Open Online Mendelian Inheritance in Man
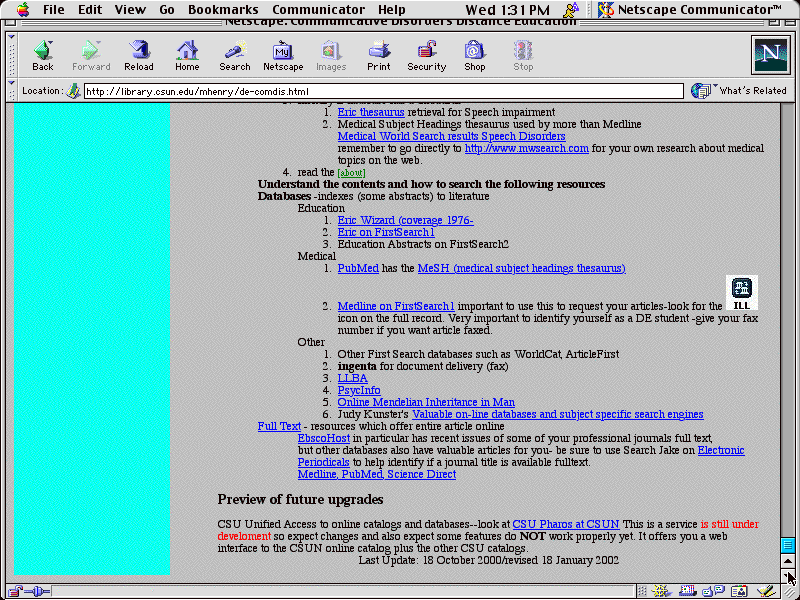800x600 pixels. click(x=426, y=402)
